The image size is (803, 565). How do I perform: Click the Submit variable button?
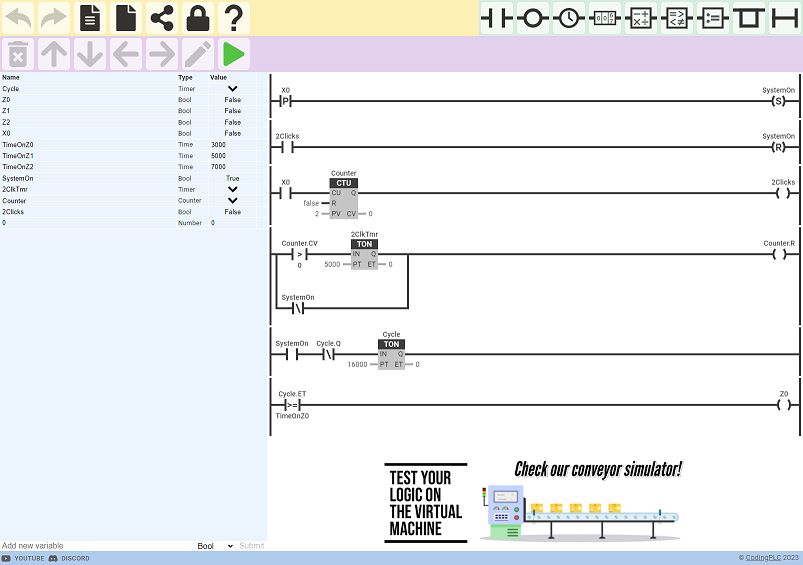coord(251,546)
